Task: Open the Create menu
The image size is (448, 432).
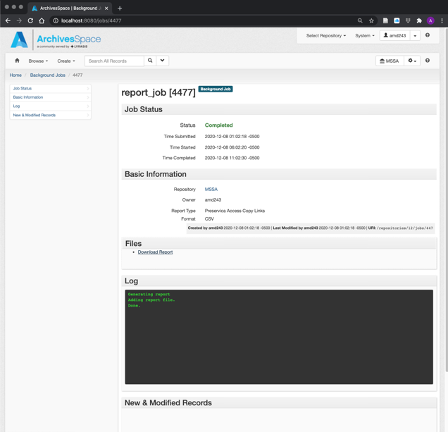Action: point(66,61)
